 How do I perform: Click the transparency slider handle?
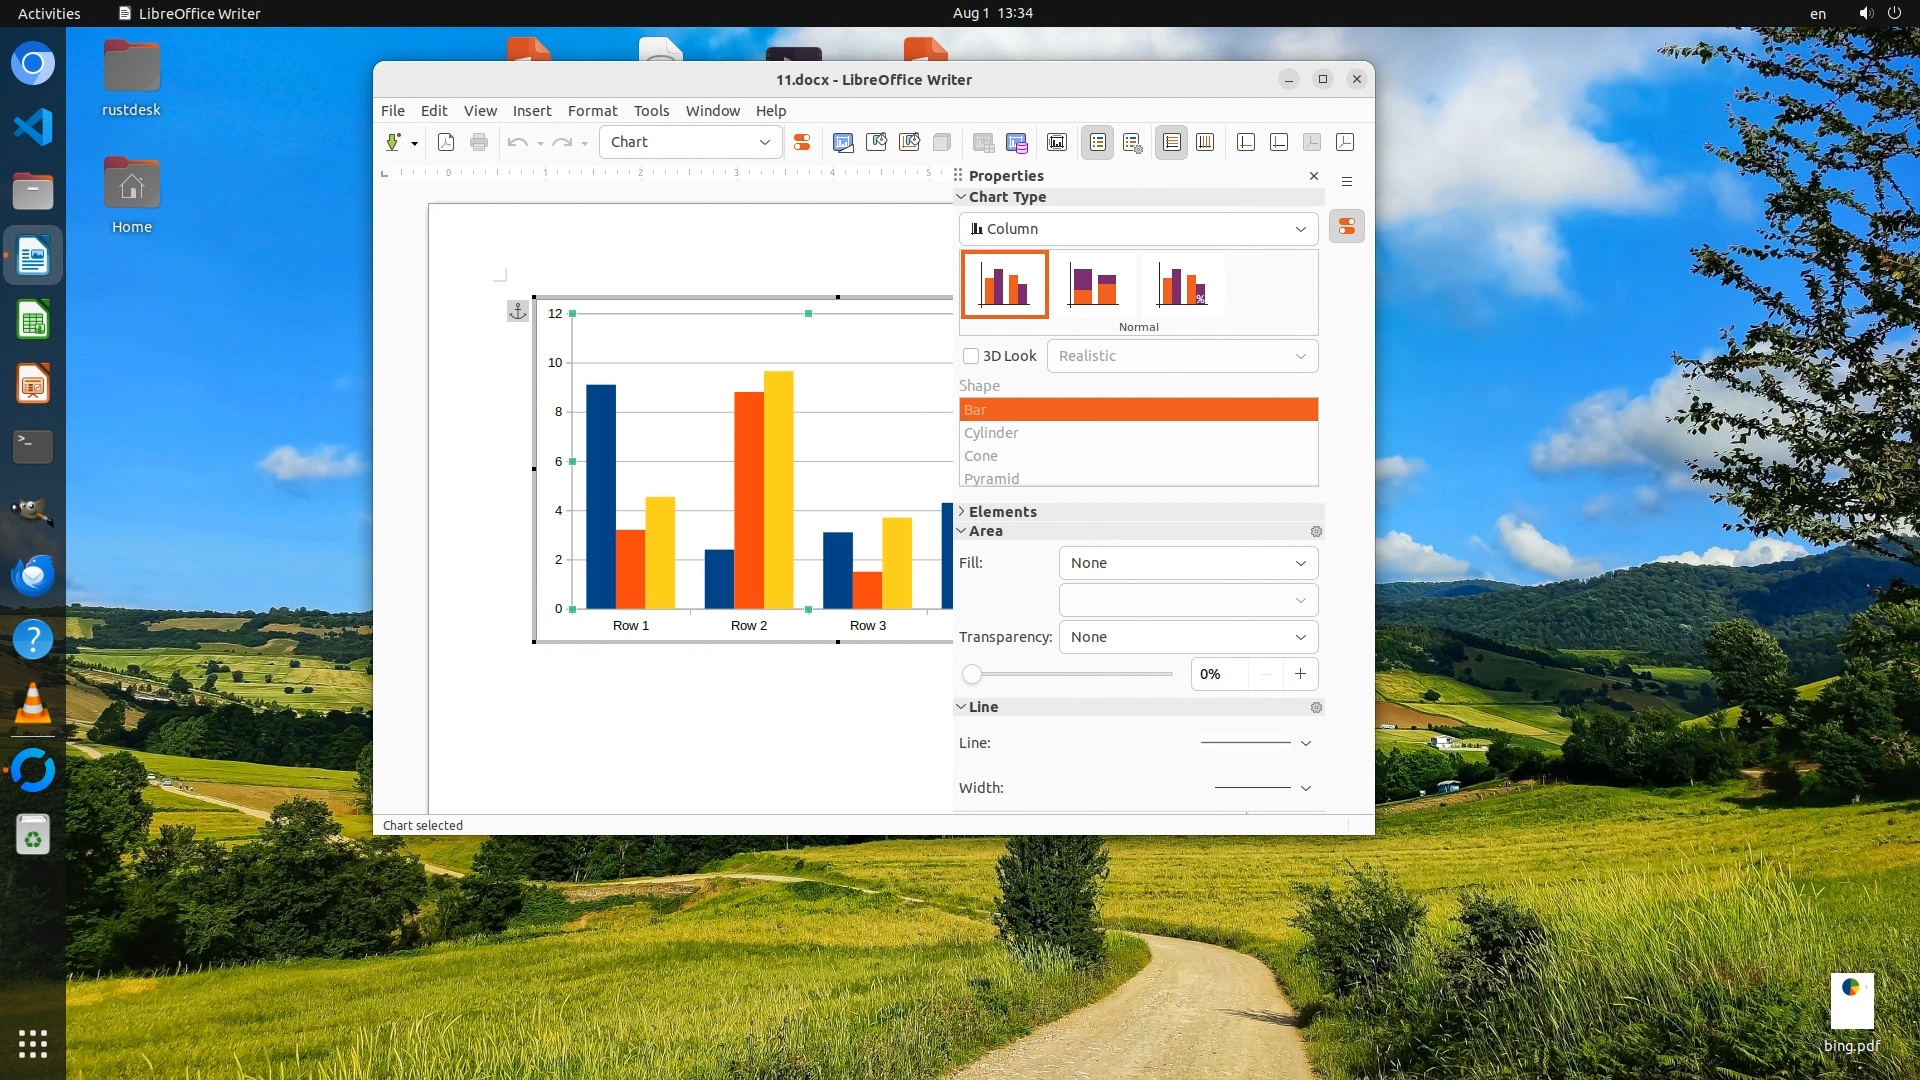(971, 674)
